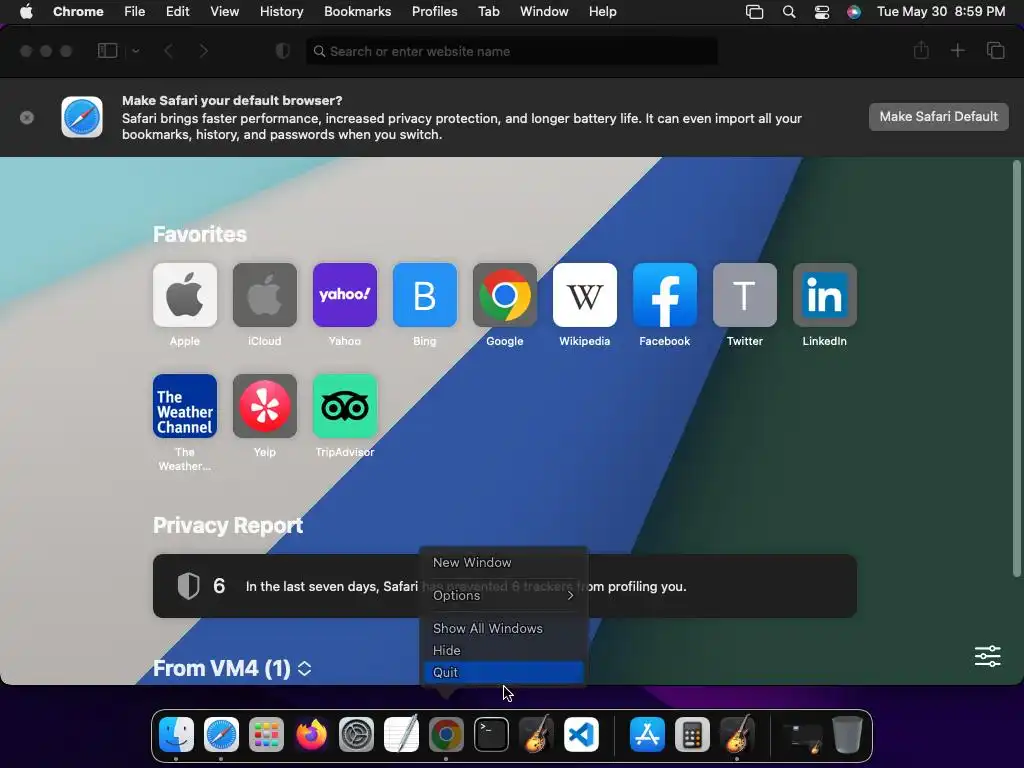Screen dimensions: 1024x768
Task: Open Launchpad from the Dock
Action: [x=266, y=735]
